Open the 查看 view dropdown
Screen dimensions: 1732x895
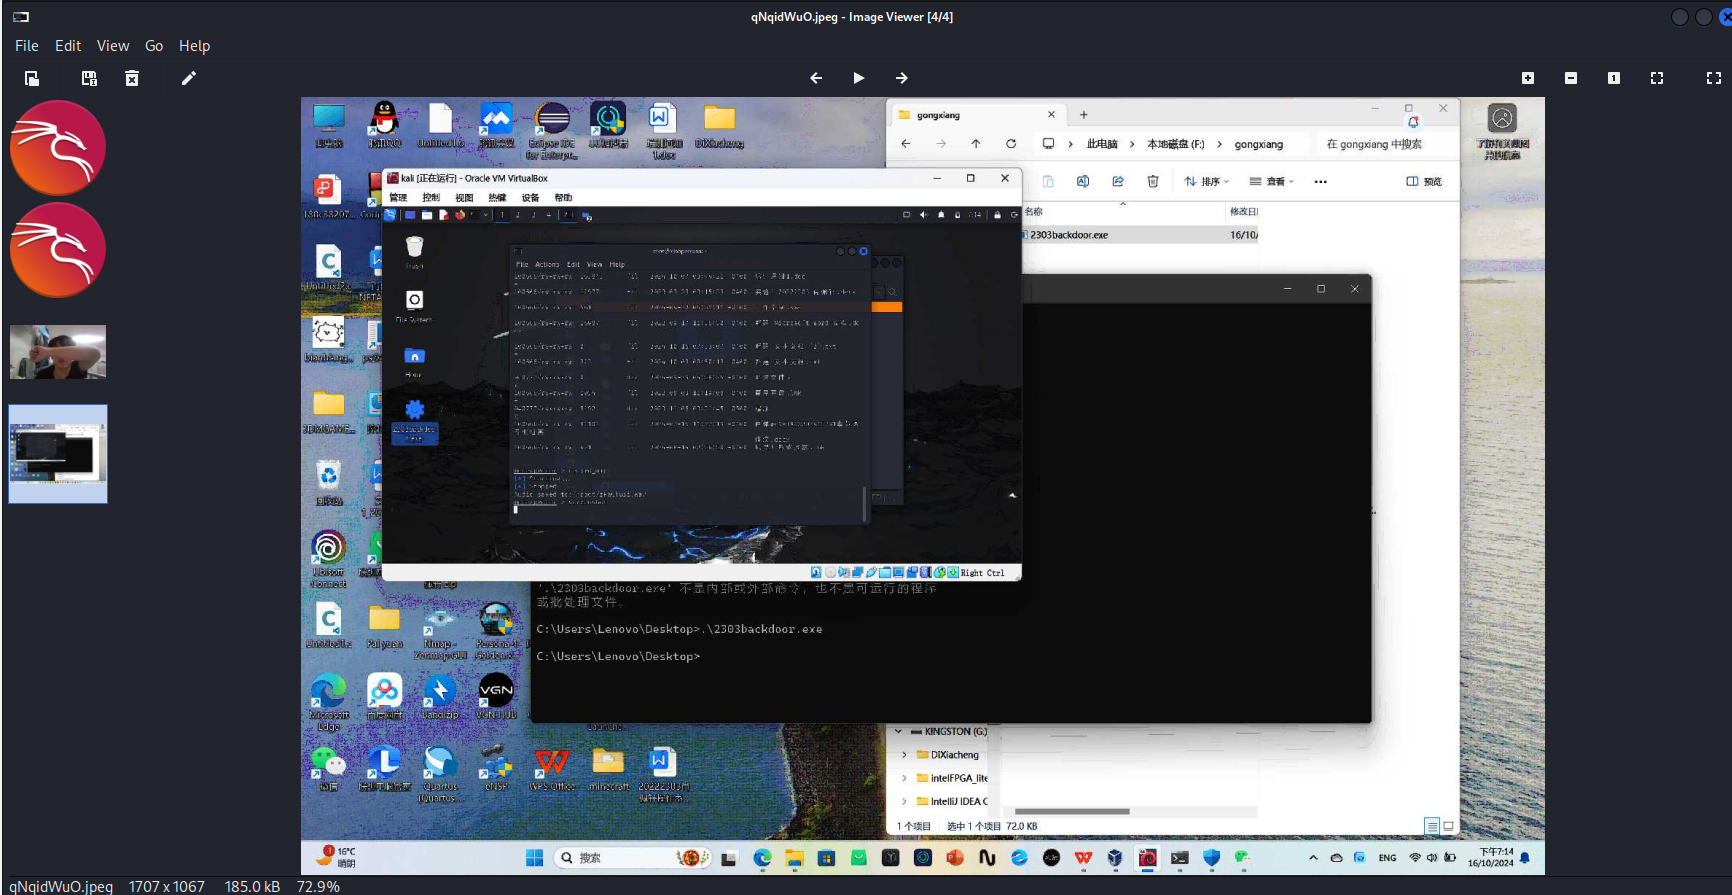tap(1272, 181)
